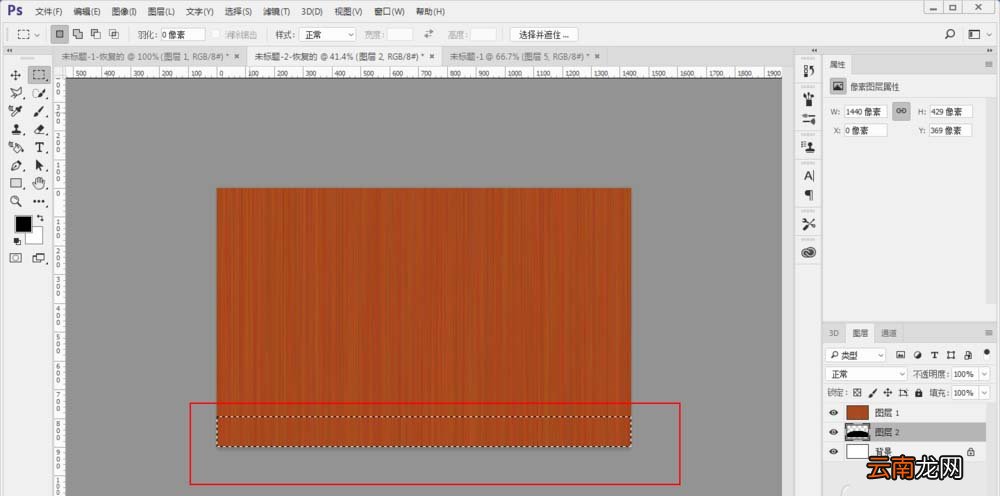Choose Subtract from Selection mode
The width and height of the screenshot is (1000, 496).
[x=96, y=34]
